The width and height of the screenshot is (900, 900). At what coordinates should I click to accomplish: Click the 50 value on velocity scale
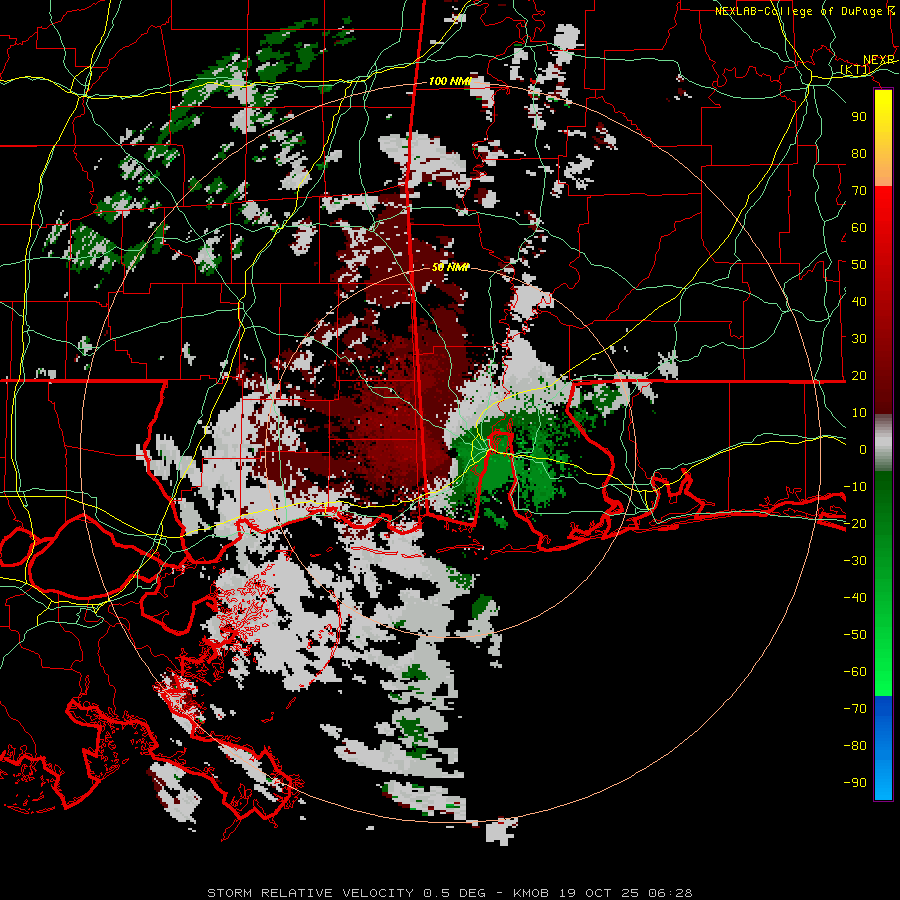pyautogui.click(x=859, y=265)
